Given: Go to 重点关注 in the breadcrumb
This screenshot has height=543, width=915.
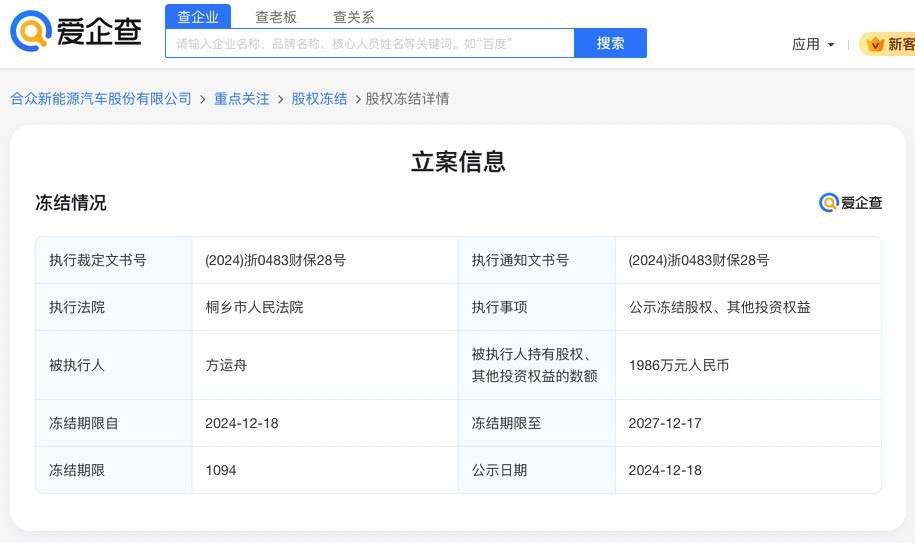Looking at the screenshot, I should pyautogui.click(x=242, y=98).
